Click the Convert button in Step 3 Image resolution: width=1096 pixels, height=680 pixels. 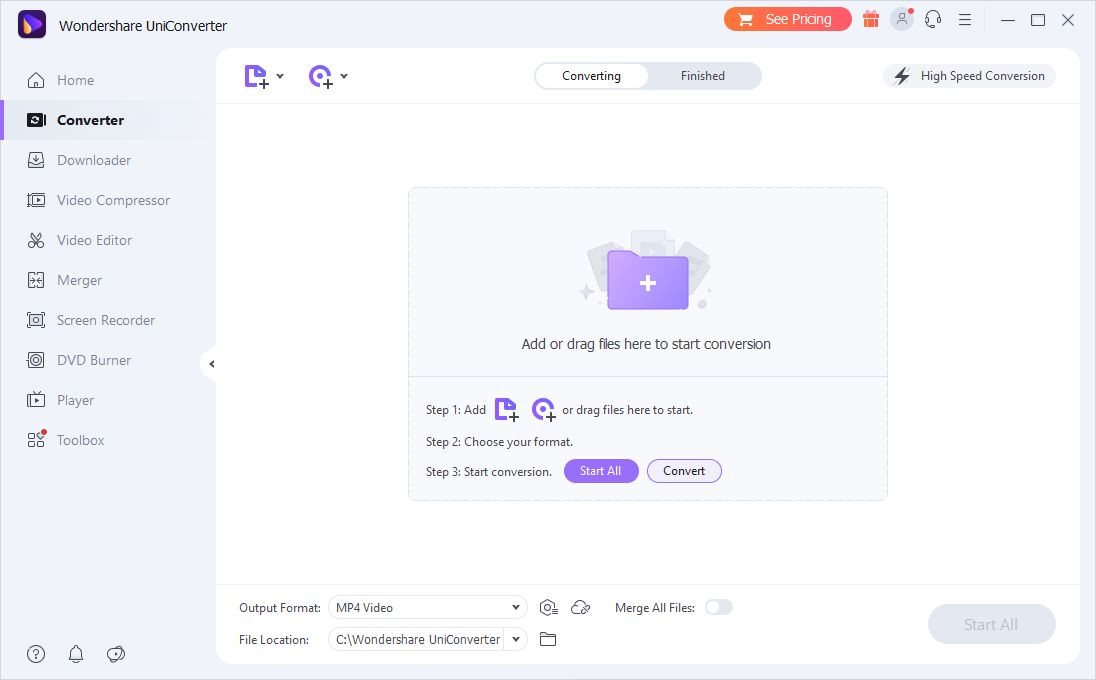coord(684,471)
